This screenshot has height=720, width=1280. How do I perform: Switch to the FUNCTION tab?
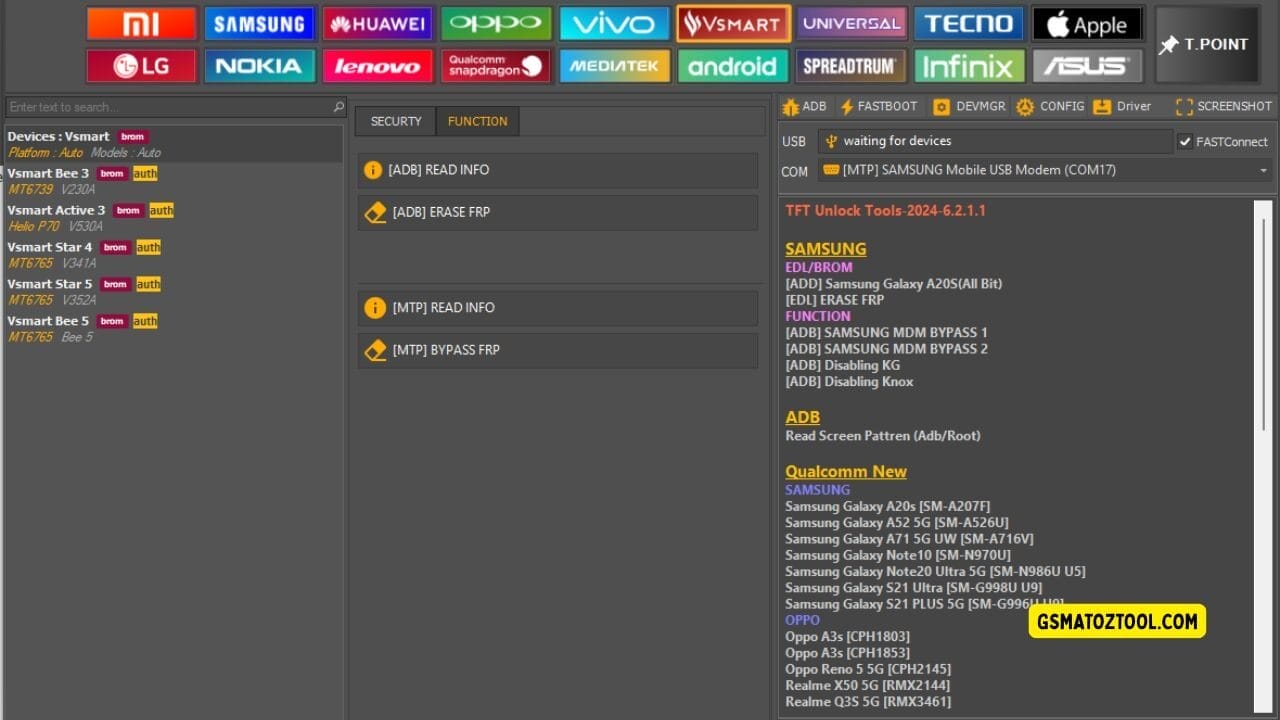(x=477, y=120)
